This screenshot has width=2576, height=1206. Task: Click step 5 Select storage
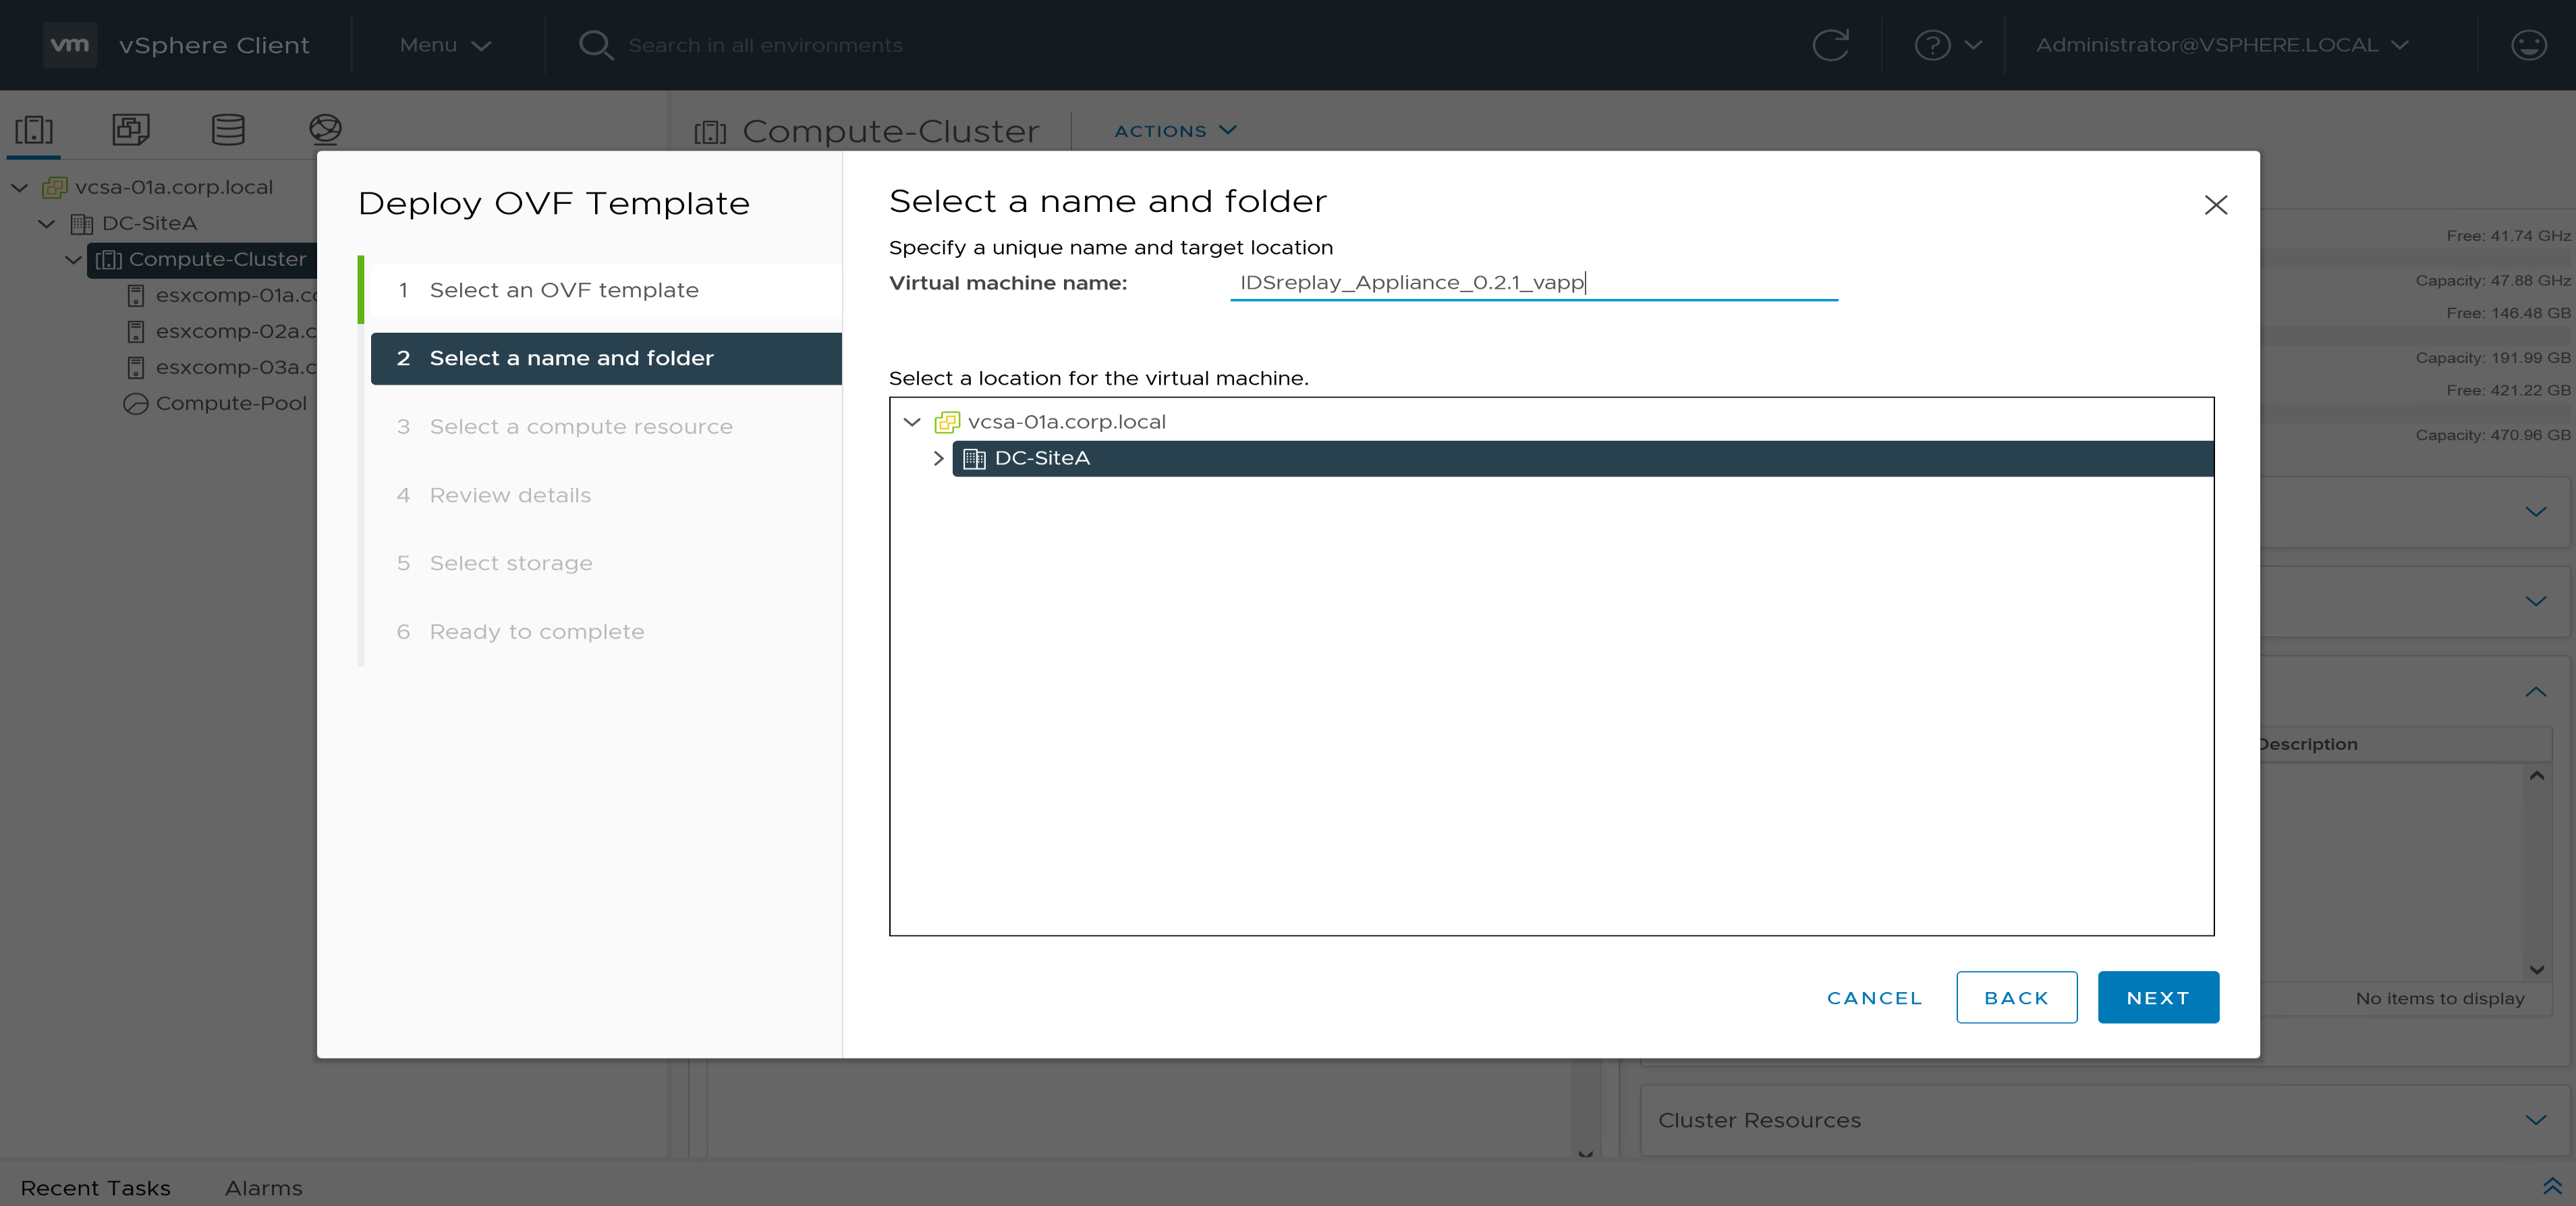[605, 563]
